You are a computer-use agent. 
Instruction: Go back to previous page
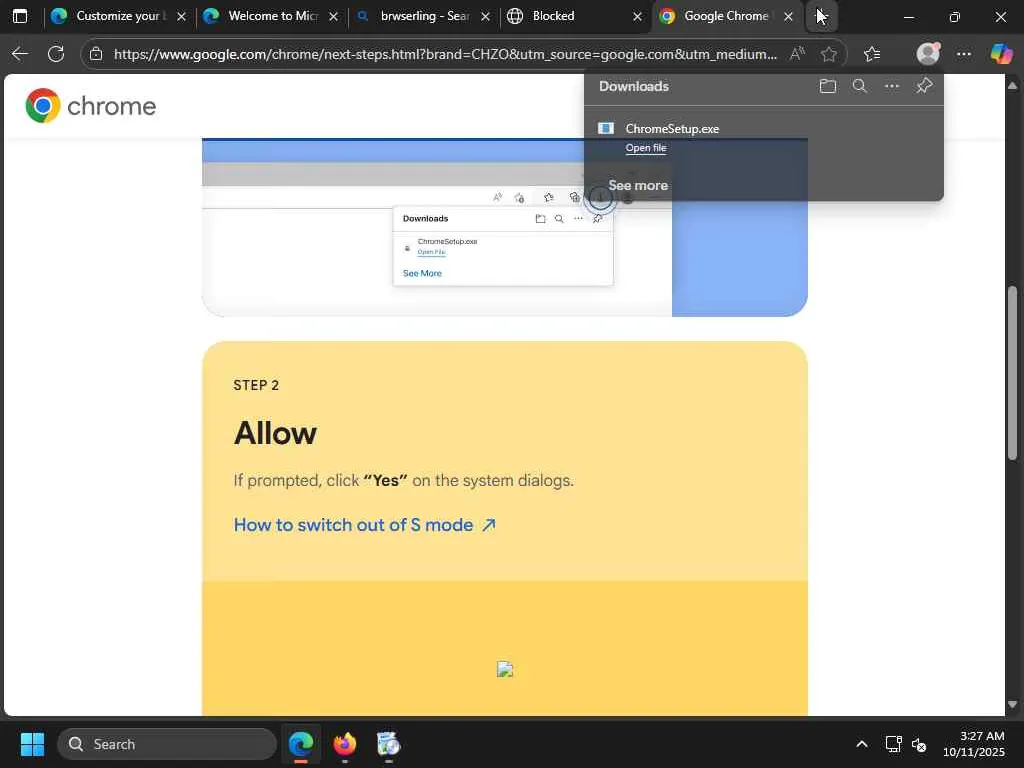coord(20,54)
